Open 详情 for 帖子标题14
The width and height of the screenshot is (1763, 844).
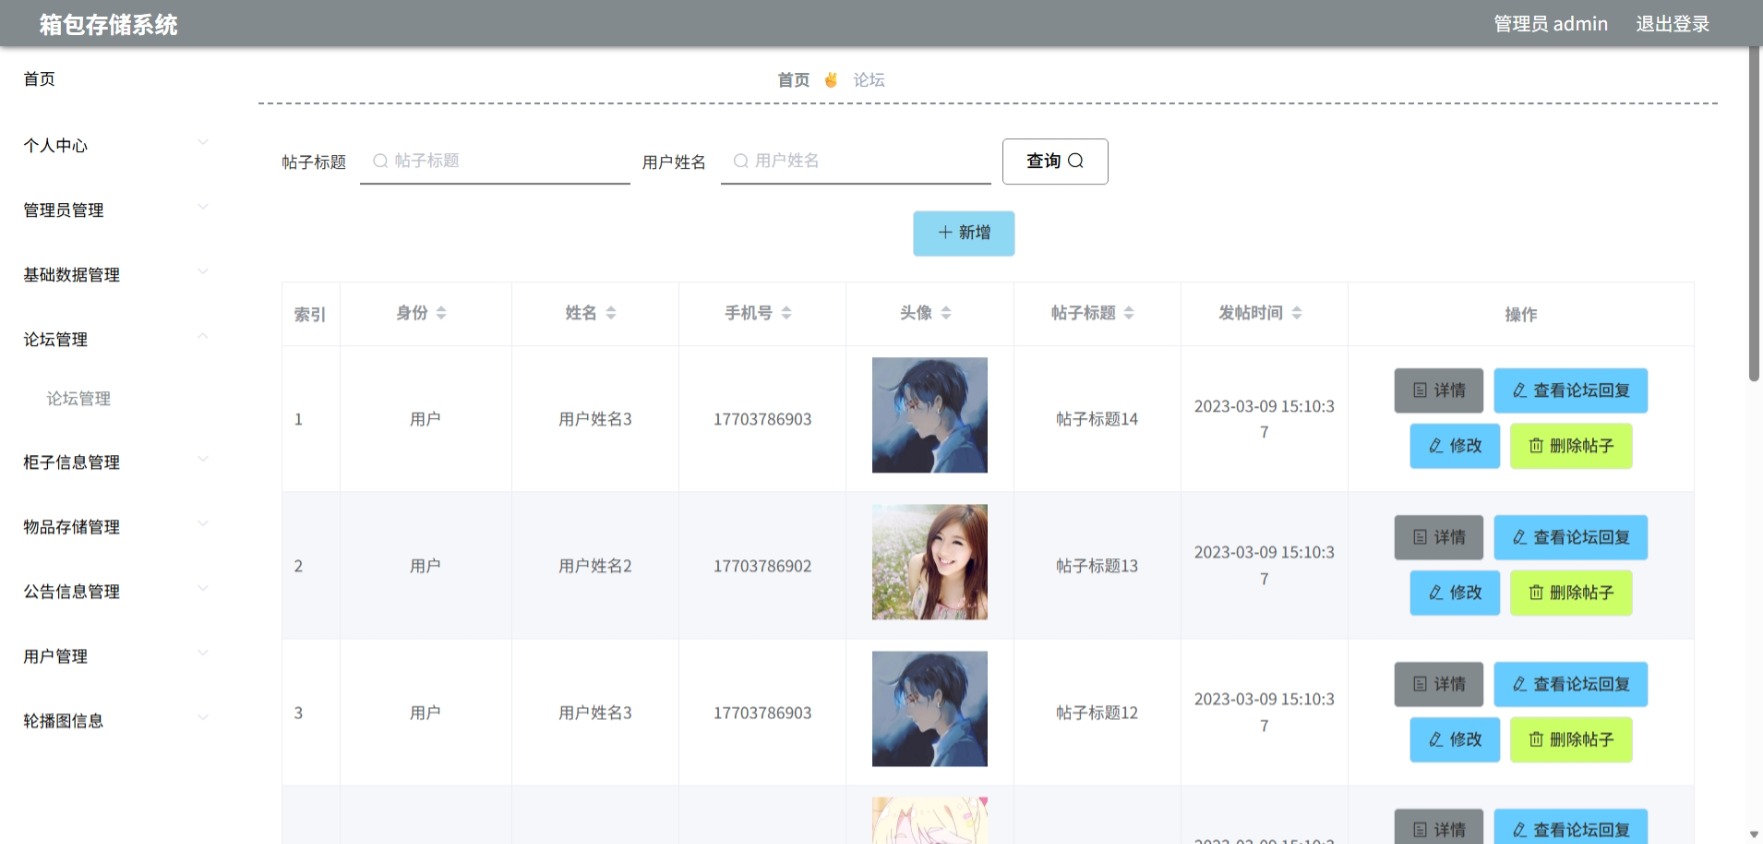coord(1439,391)
